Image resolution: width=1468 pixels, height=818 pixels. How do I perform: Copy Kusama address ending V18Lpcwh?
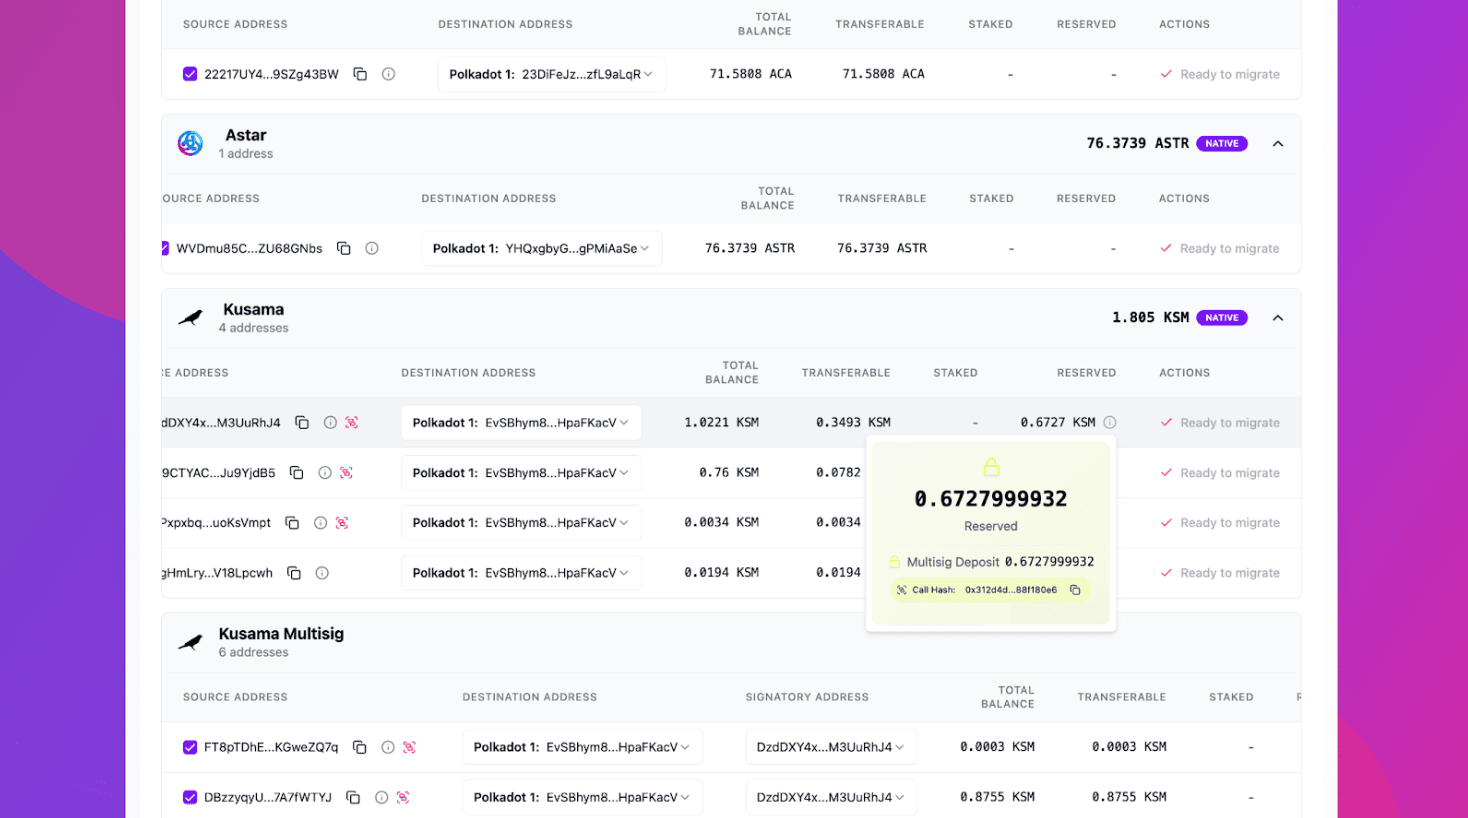294,573
